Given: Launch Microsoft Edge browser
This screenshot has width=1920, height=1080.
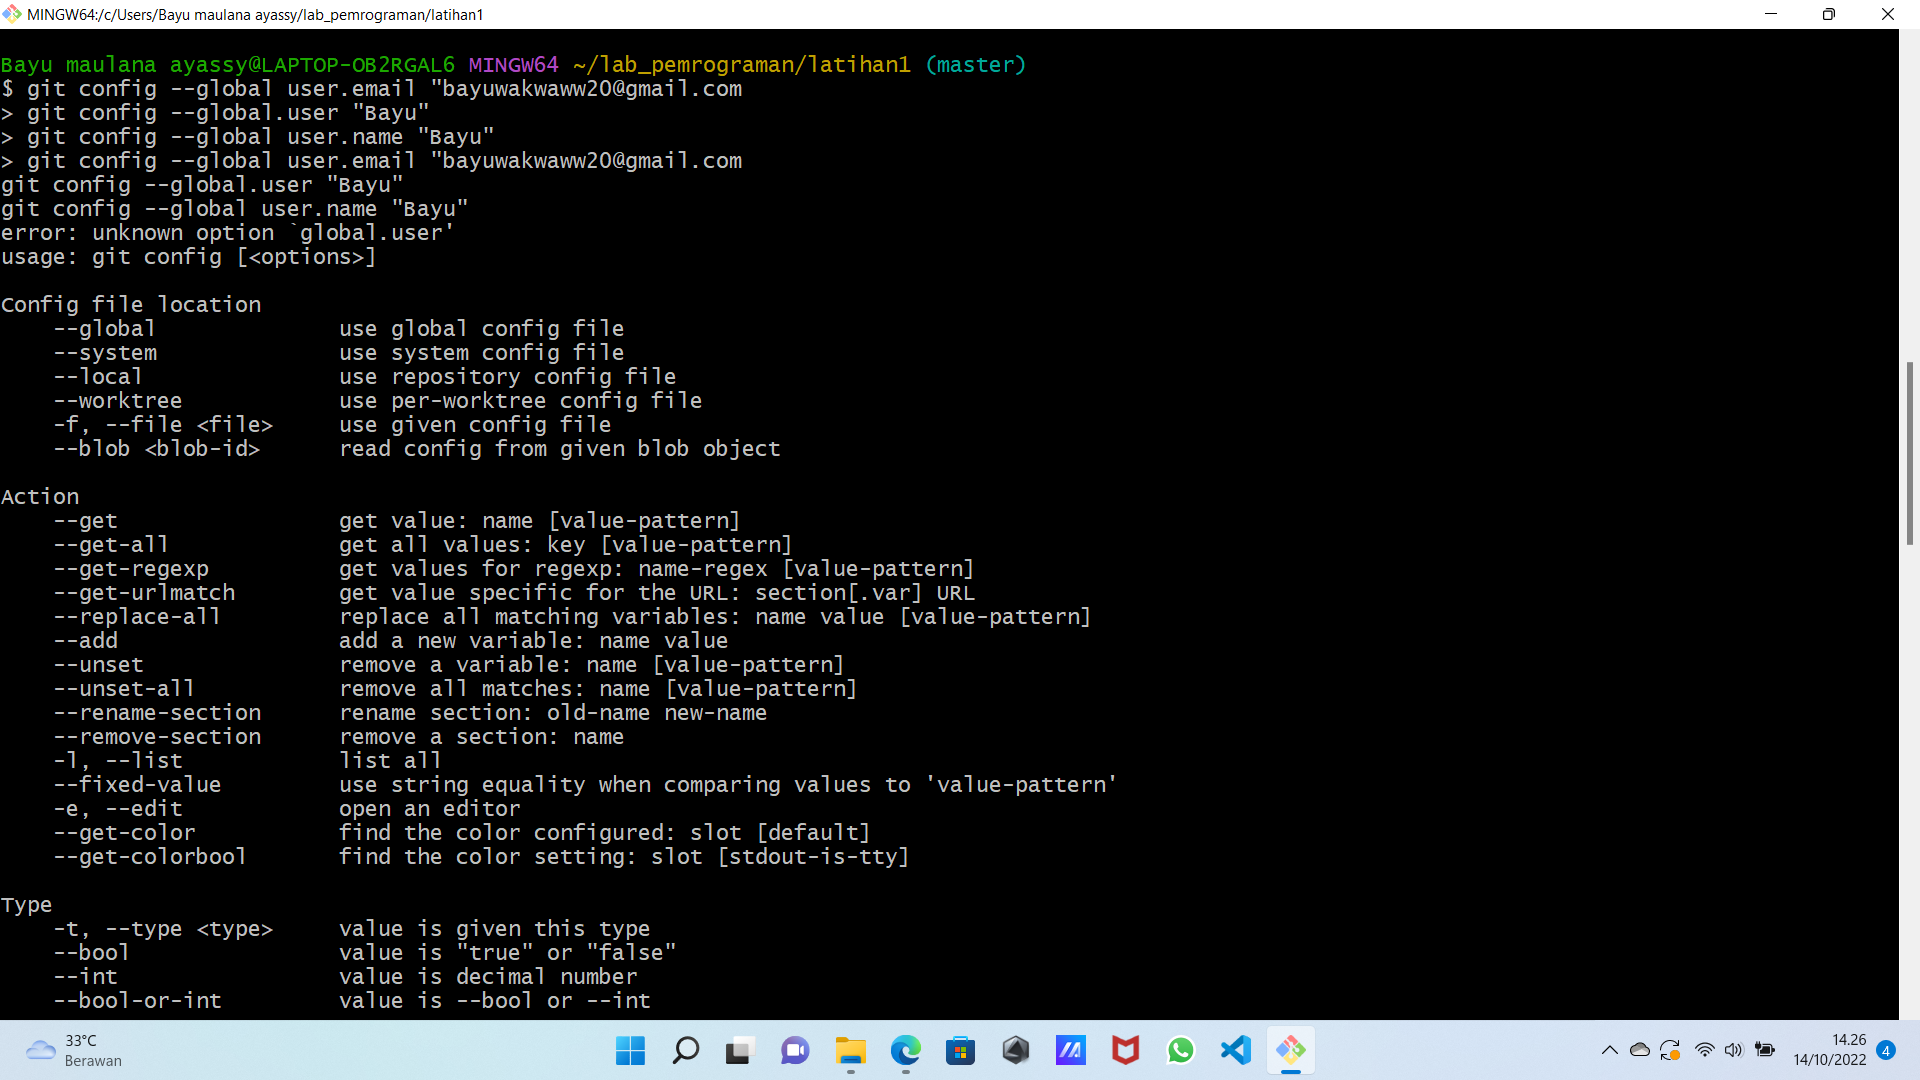Looking at the screenshot, I should pos(906,1050).
